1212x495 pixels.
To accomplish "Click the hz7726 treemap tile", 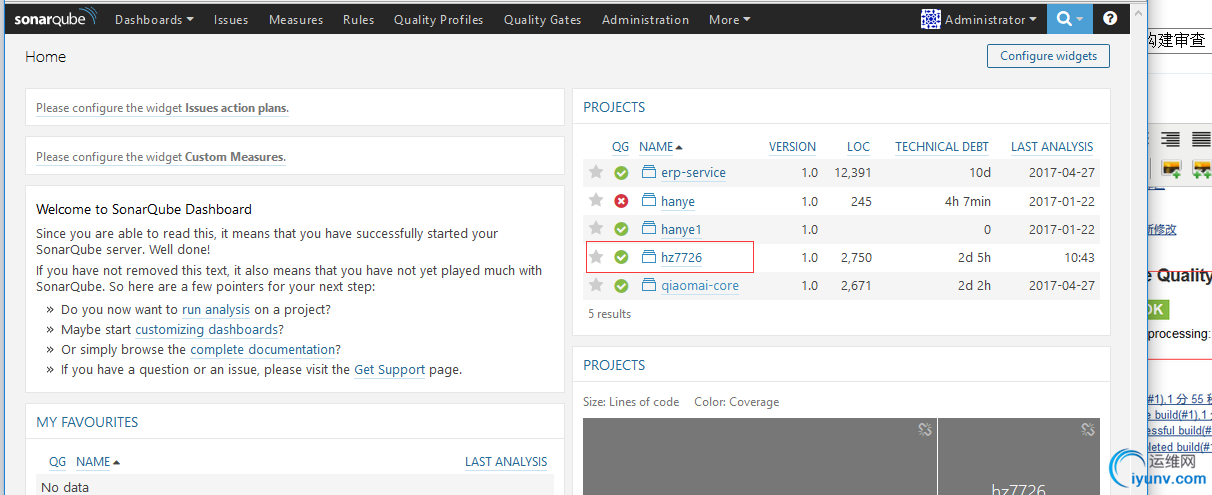I will point(1018,458).
